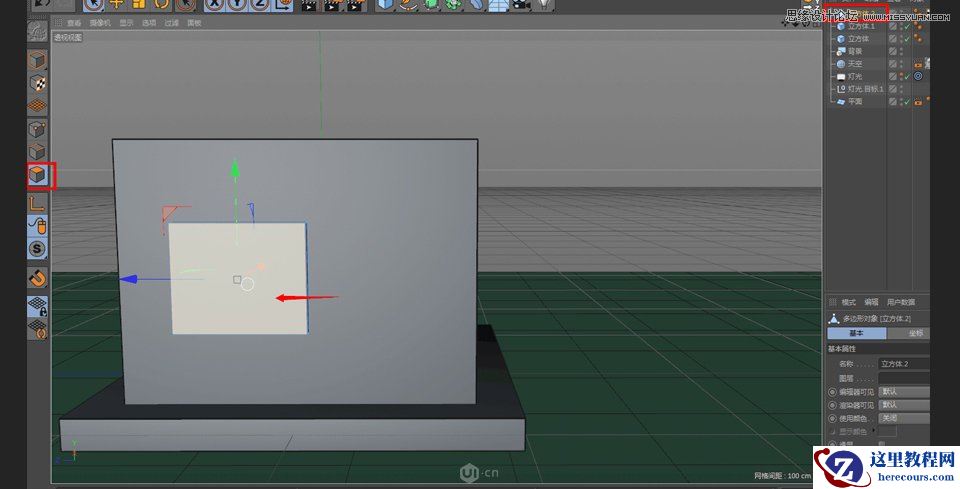Activate the Rotate tool in top toolbar
960x489 pixels.
coord(162,5)
